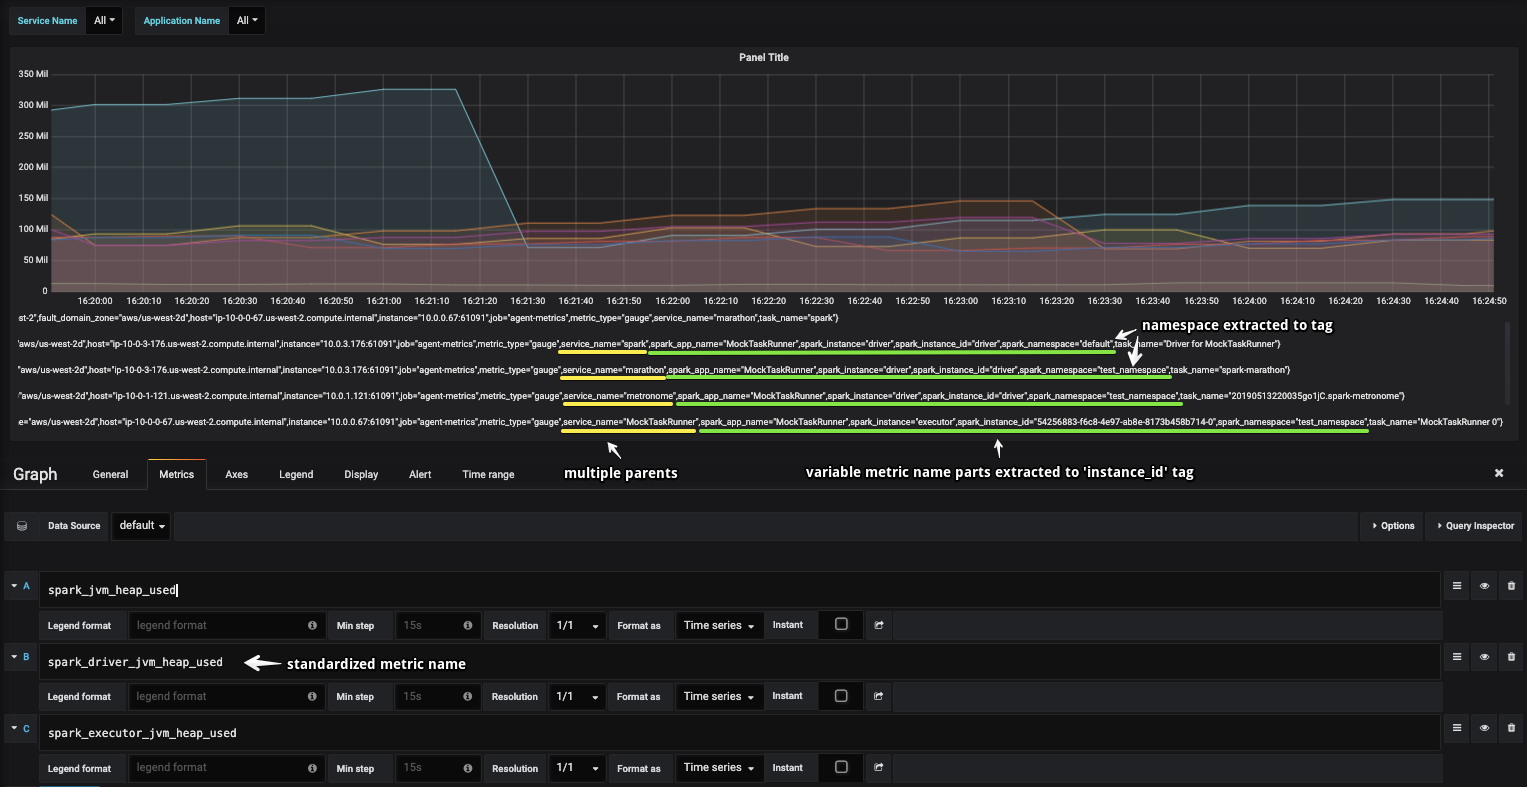This screenshot has width=1527, height=787.
Task: Focus the Min step input of query B
Action: tap(437, 696)
